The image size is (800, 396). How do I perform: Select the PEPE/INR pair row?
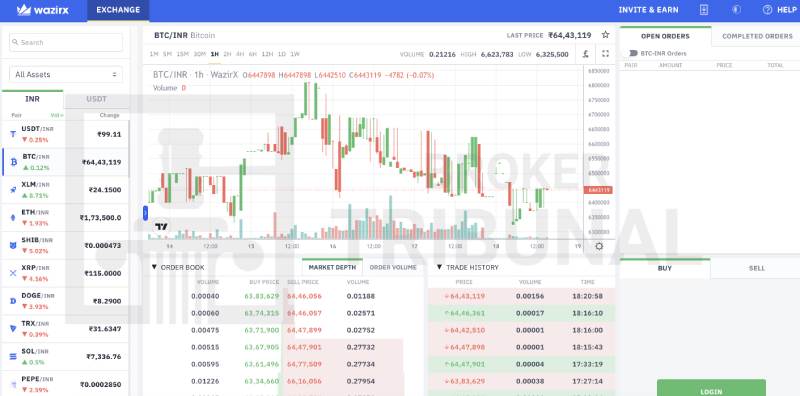click(65, 384)
